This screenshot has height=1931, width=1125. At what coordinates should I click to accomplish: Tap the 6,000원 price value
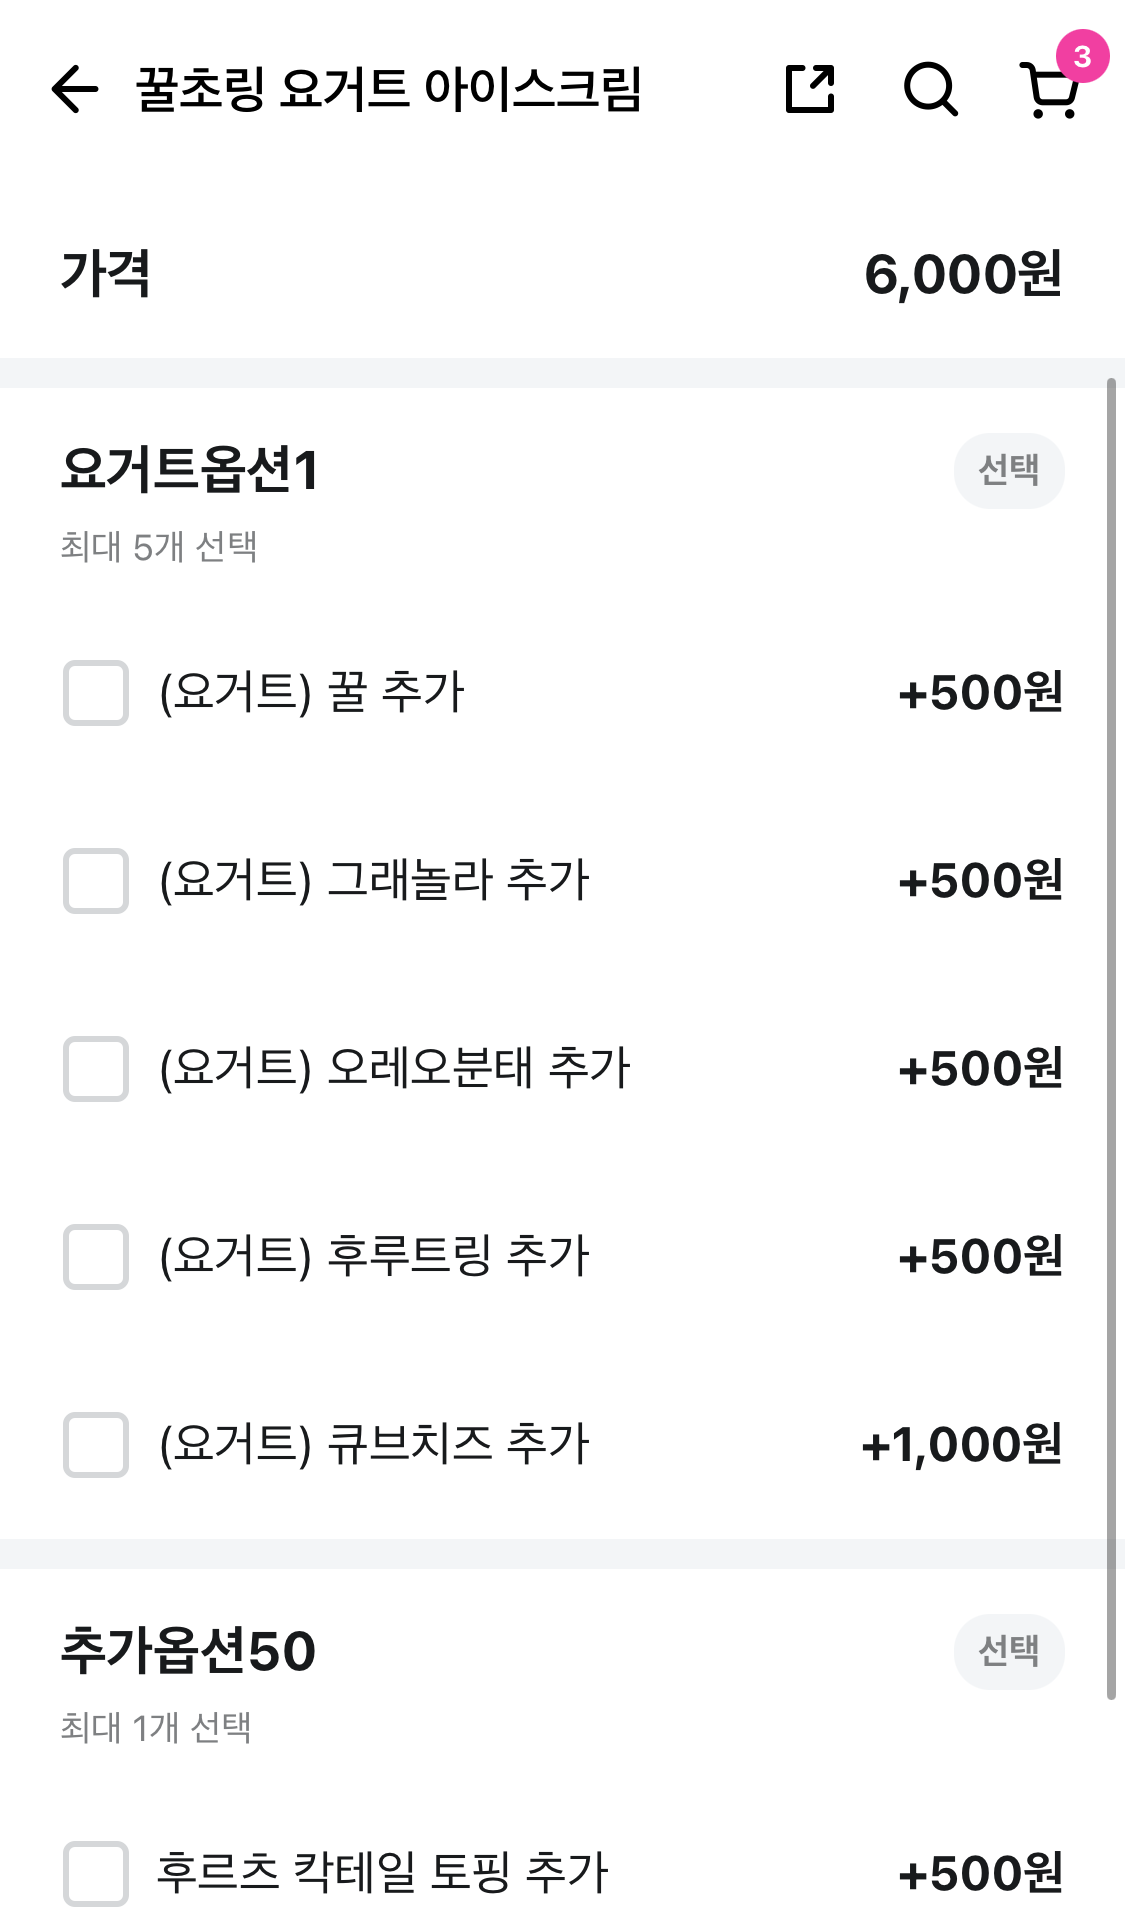click(x=962, y=275)
